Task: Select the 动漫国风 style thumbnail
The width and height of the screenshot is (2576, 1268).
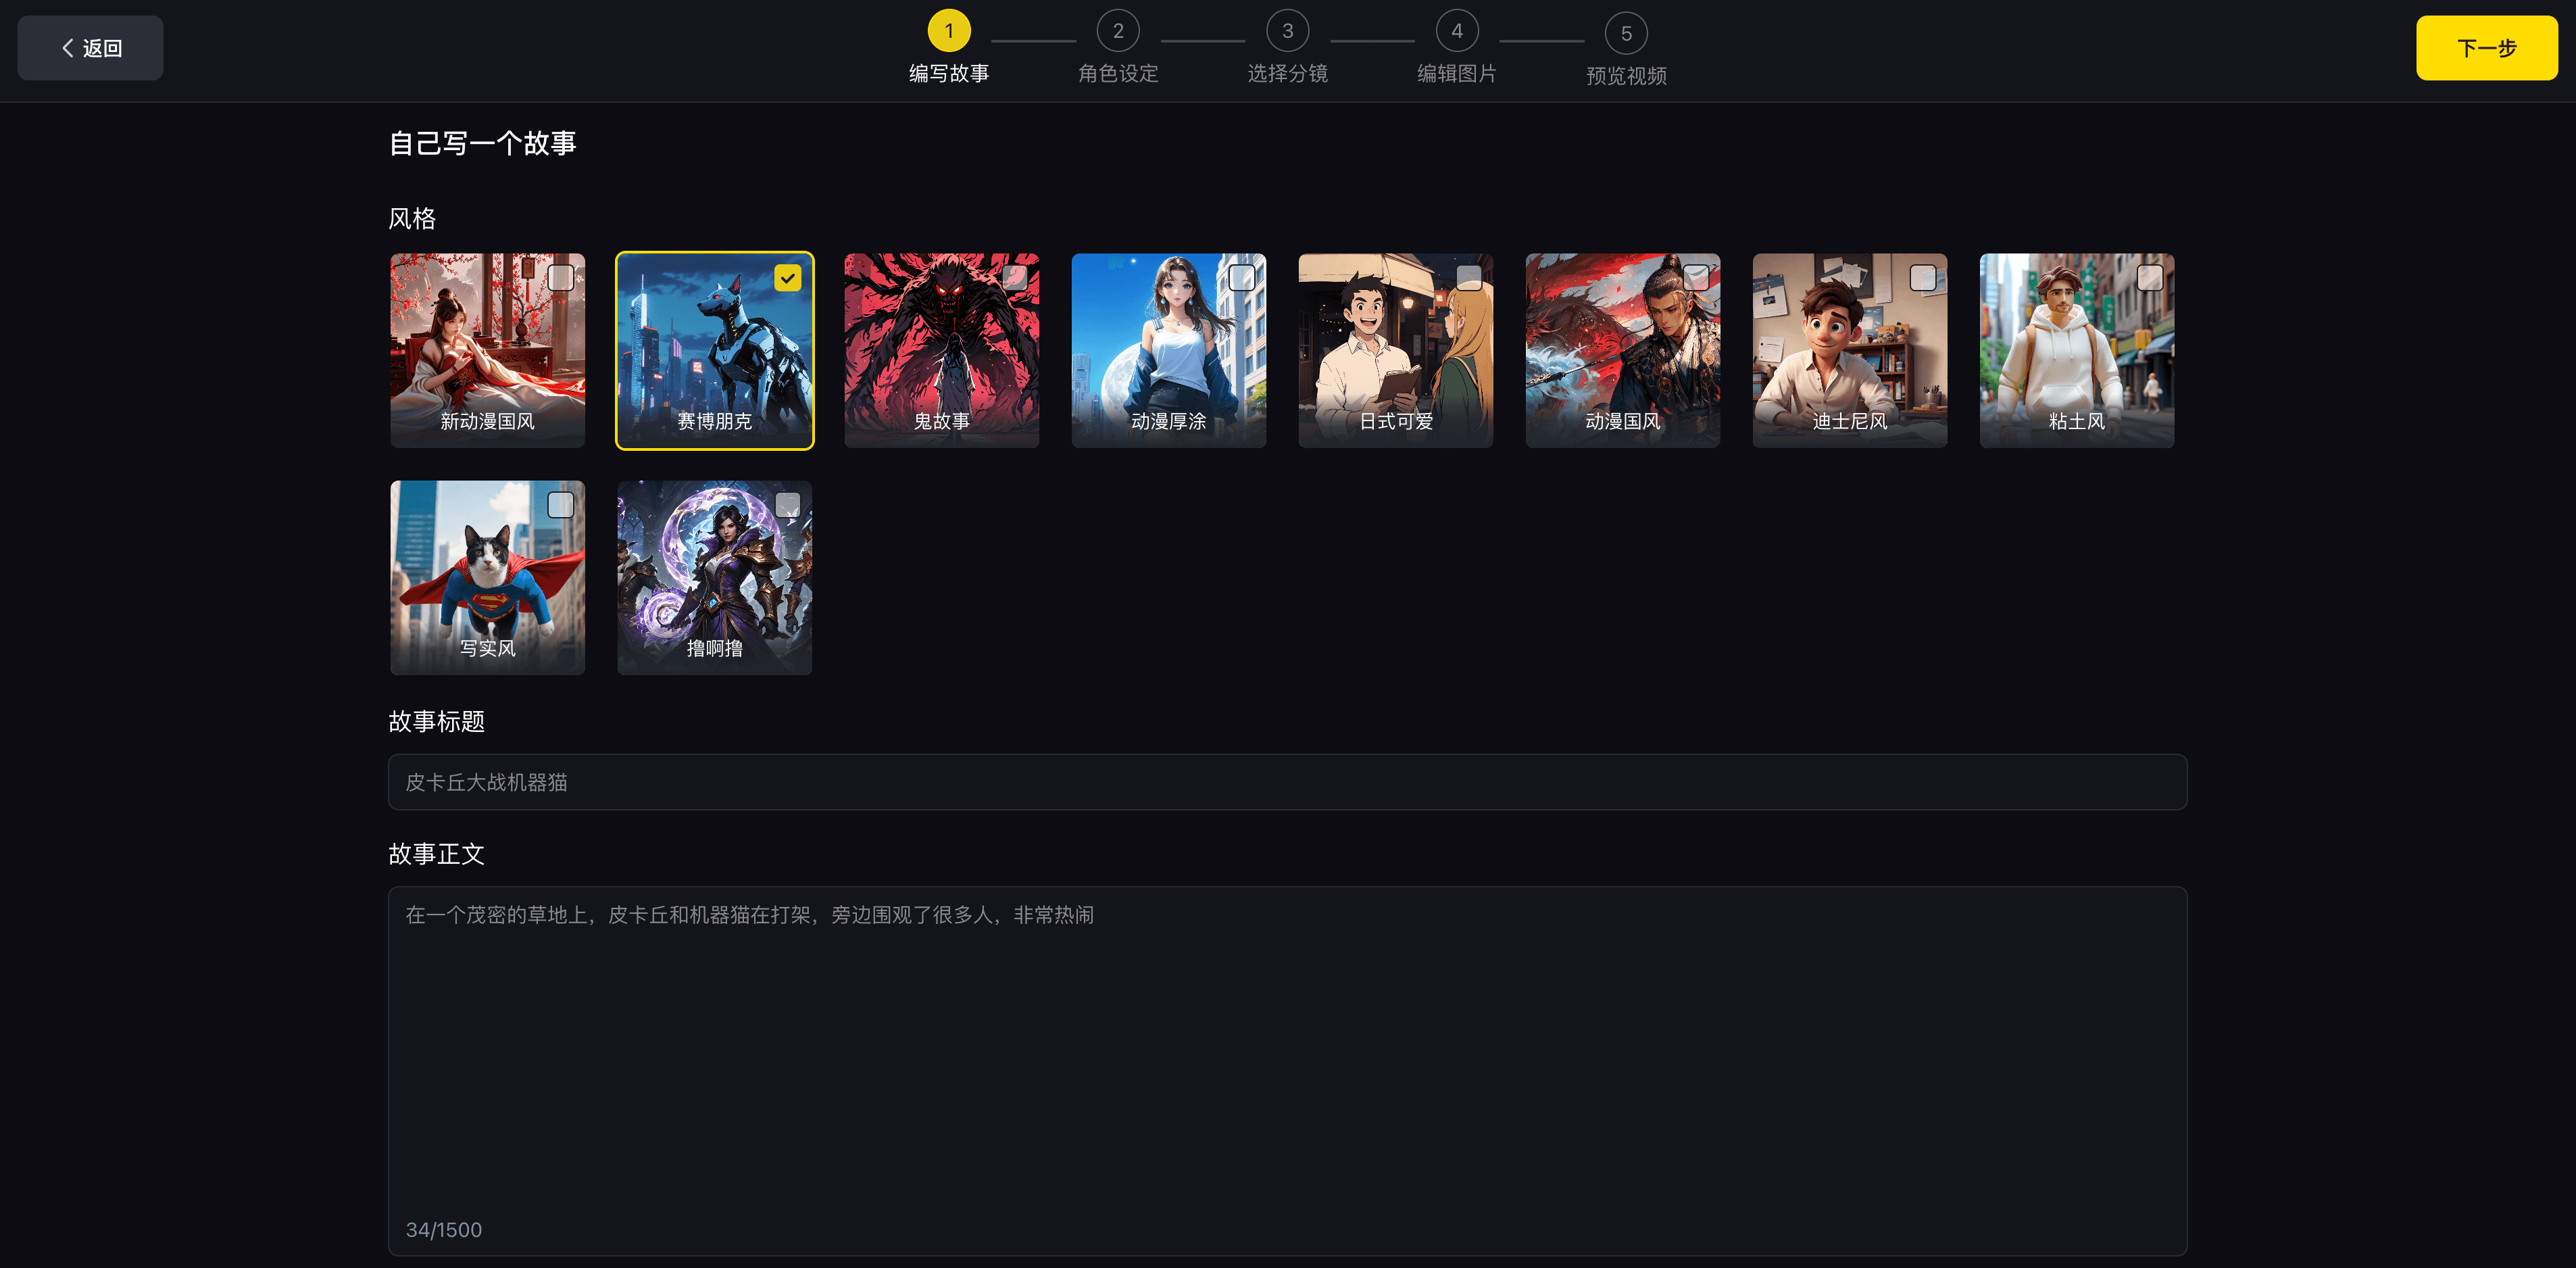Action: 1622,350
